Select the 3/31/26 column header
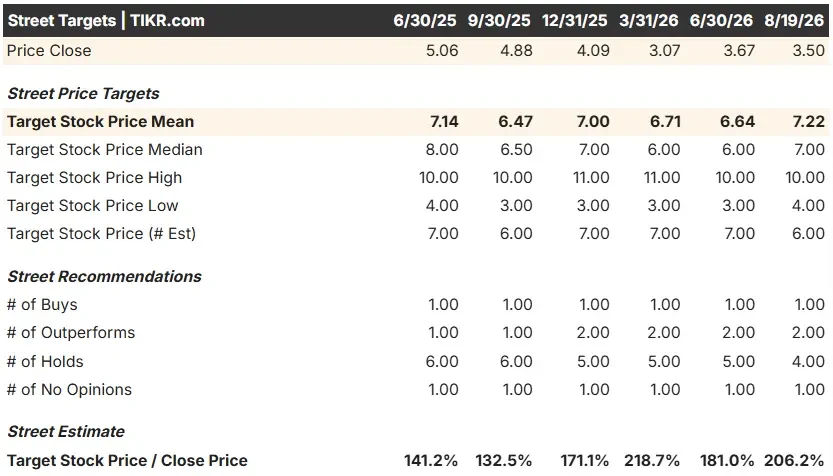 pos(648,21)
